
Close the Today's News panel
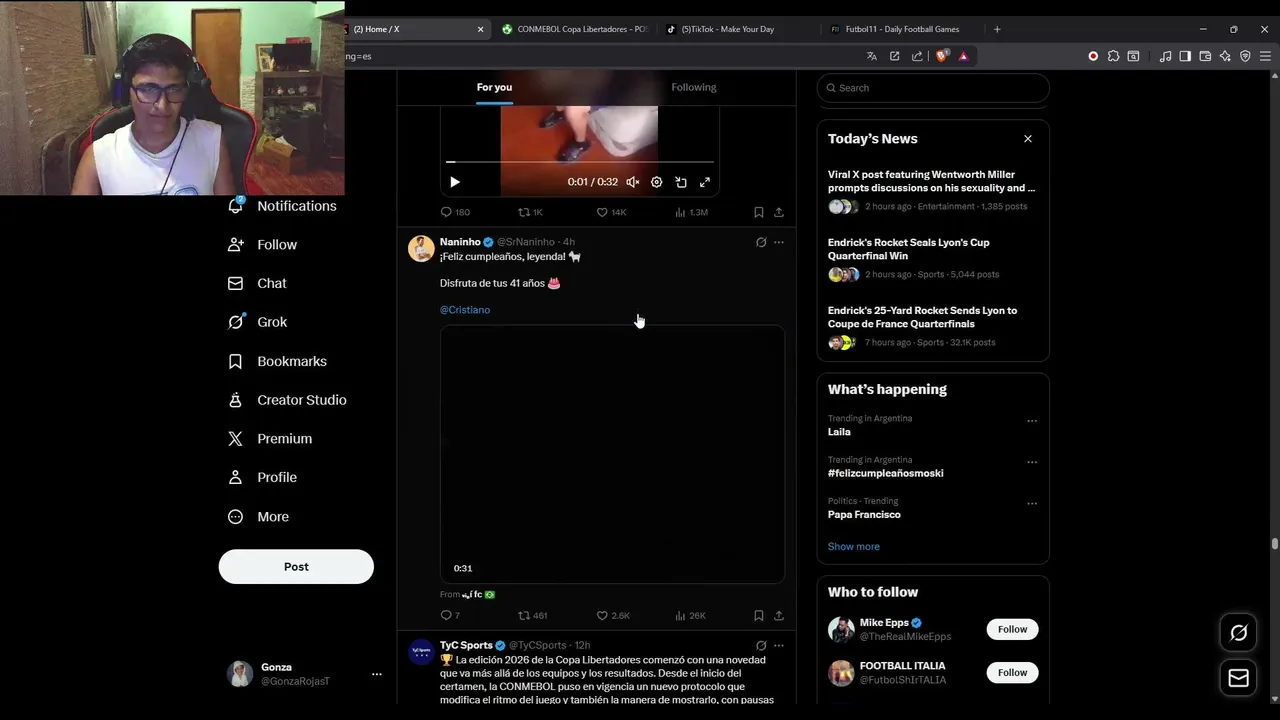pyautogui.click(x=1028, y=139)
